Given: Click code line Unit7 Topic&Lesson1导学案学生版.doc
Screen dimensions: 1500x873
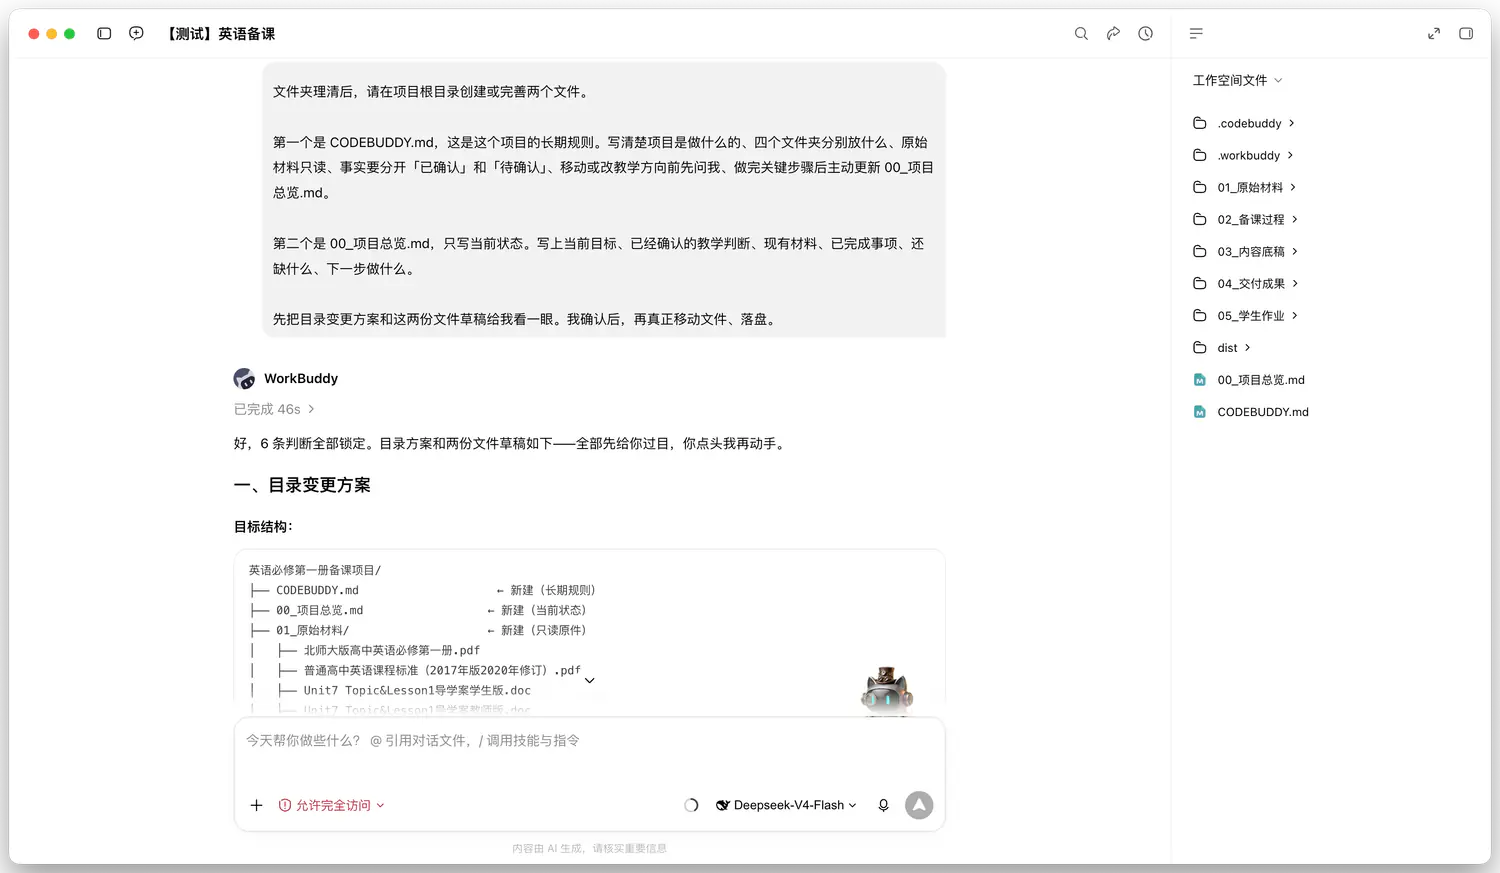Looking at the screenshot, I should (x=417, y=690).
